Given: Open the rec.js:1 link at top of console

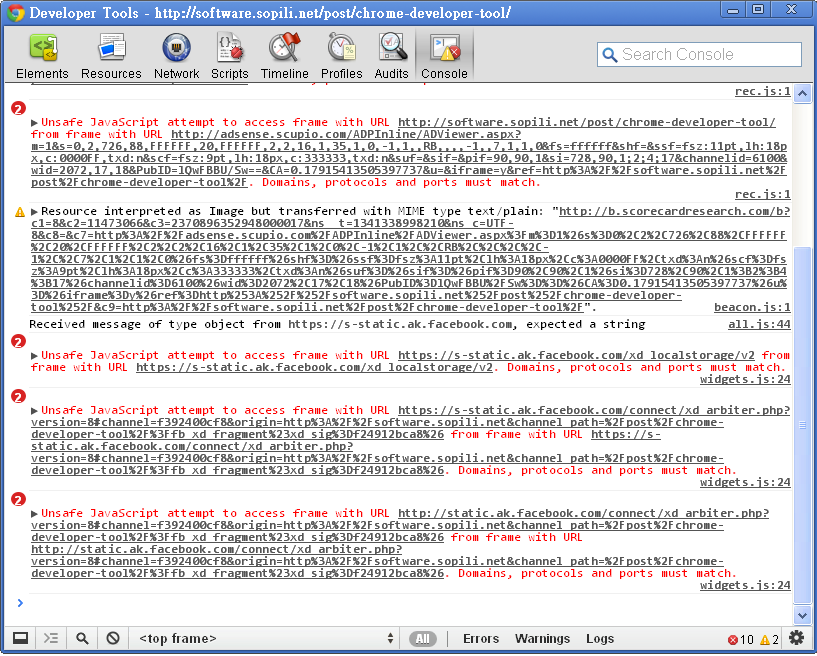Looking at the screenshot, I should 763,92.
